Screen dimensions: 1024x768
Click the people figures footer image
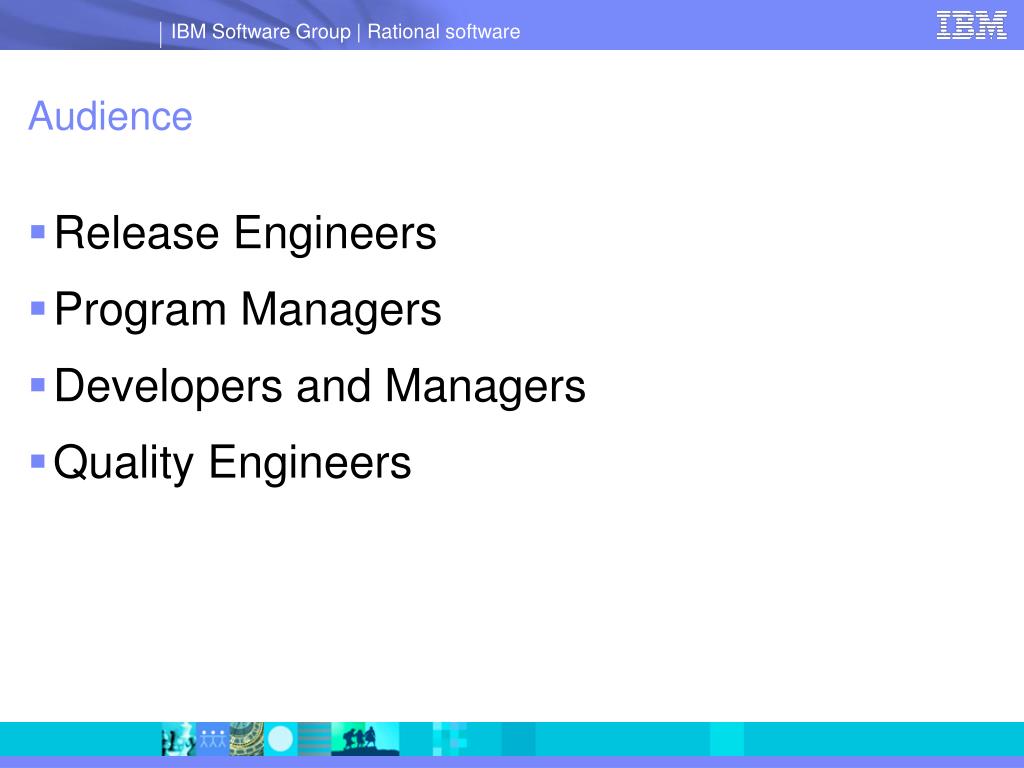click(x=213, y=739)
